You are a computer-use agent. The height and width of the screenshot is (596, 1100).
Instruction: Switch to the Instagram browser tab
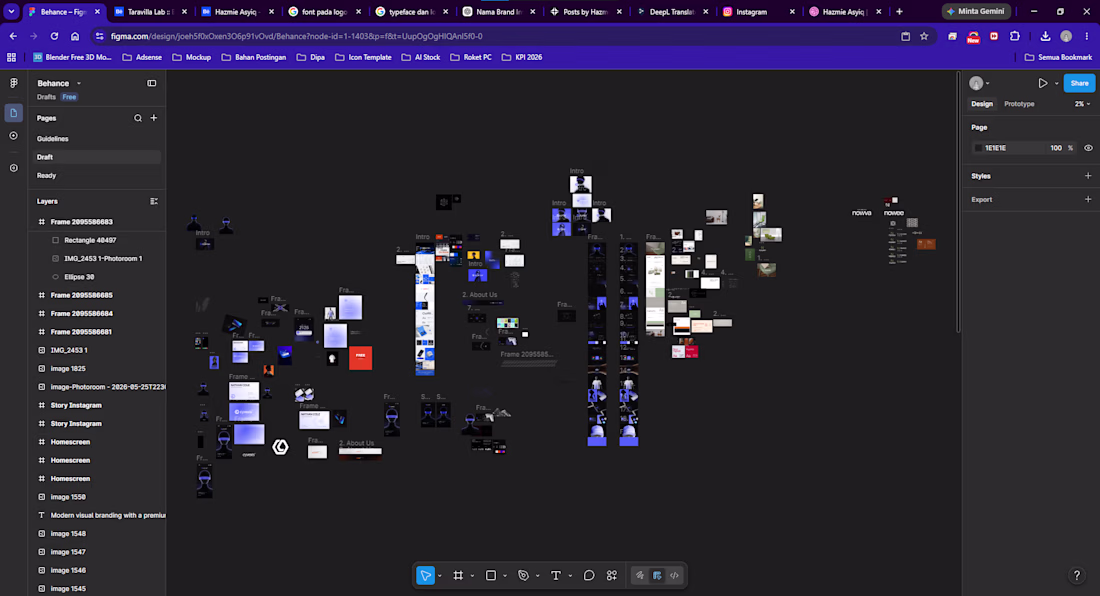coord(758,12)
